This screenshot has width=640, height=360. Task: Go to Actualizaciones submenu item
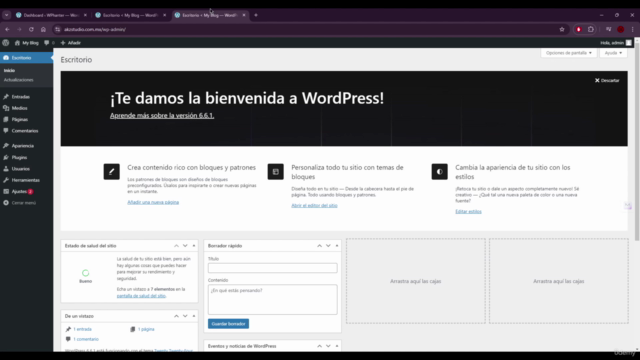18,80
